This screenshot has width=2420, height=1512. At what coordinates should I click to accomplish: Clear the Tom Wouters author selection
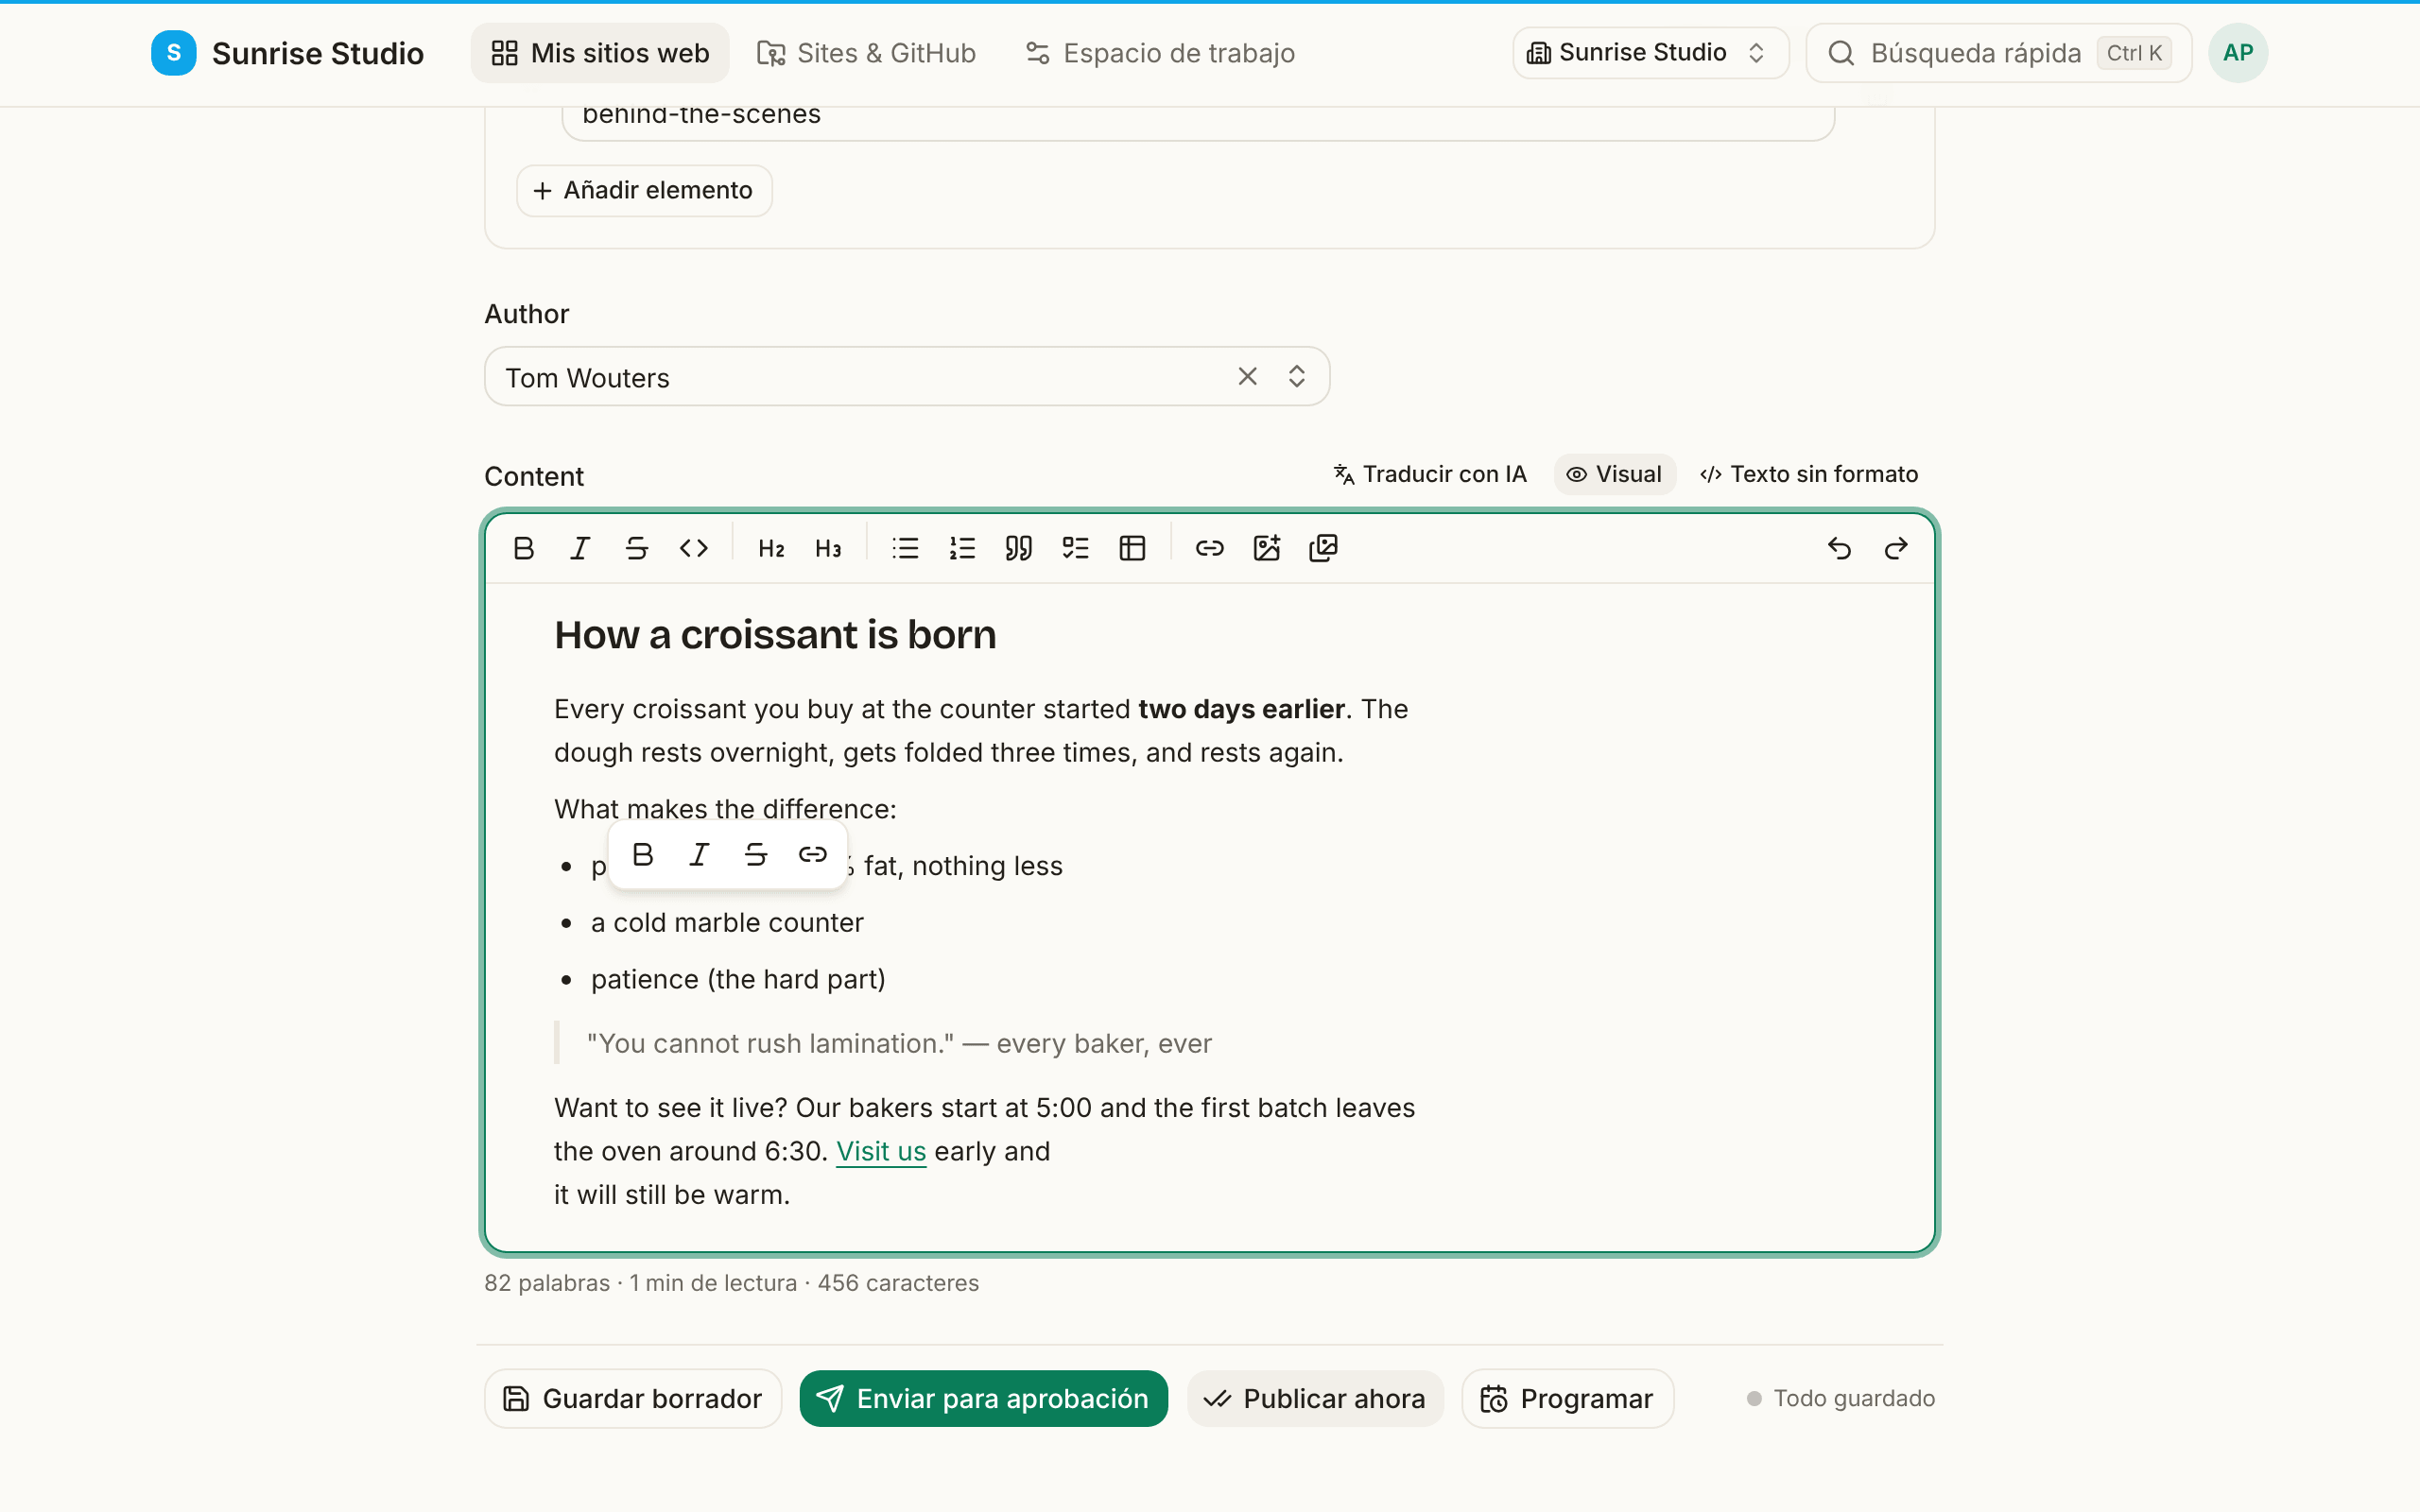(1247, 376)
